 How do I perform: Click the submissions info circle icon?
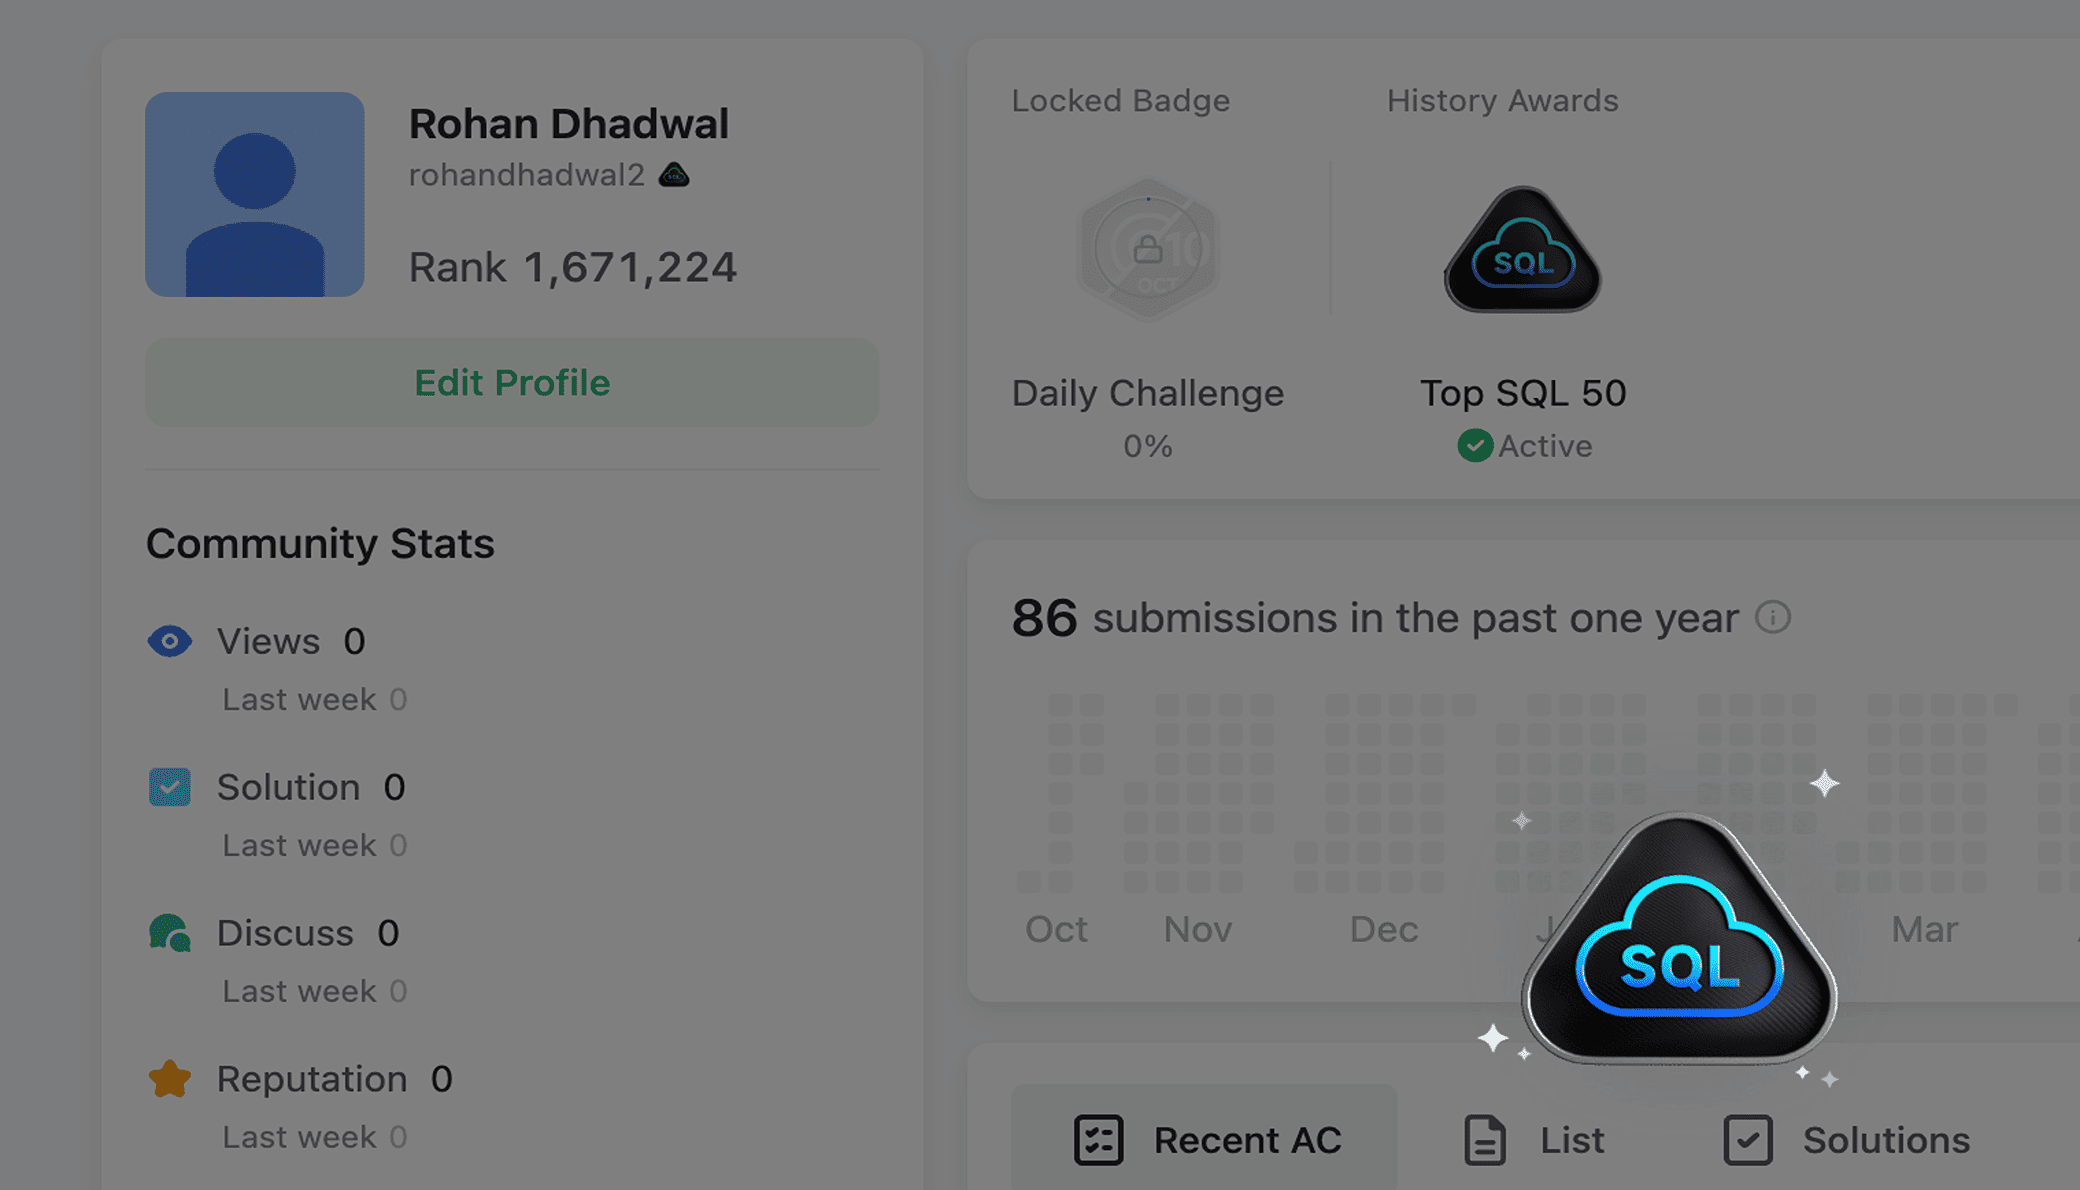click(x=1773, y=617)
